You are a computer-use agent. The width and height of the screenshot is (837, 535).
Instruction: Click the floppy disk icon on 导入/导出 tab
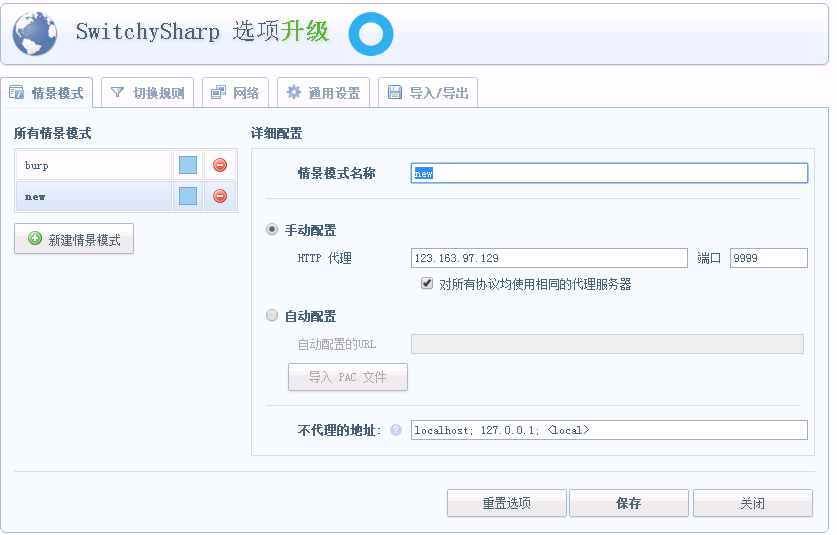tap(395, 93)
